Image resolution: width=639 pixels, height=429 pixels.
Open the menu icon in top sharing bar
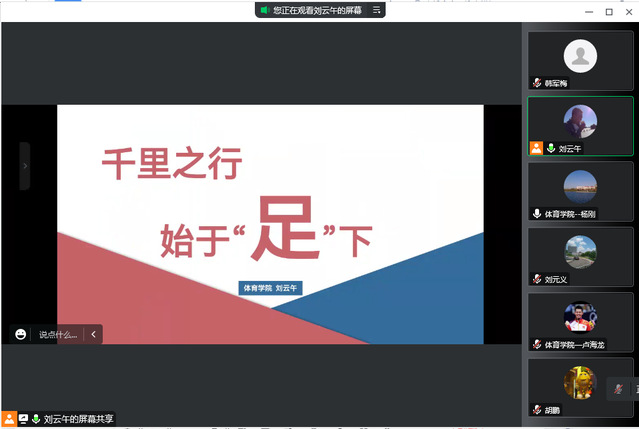[x=377, y=10]
